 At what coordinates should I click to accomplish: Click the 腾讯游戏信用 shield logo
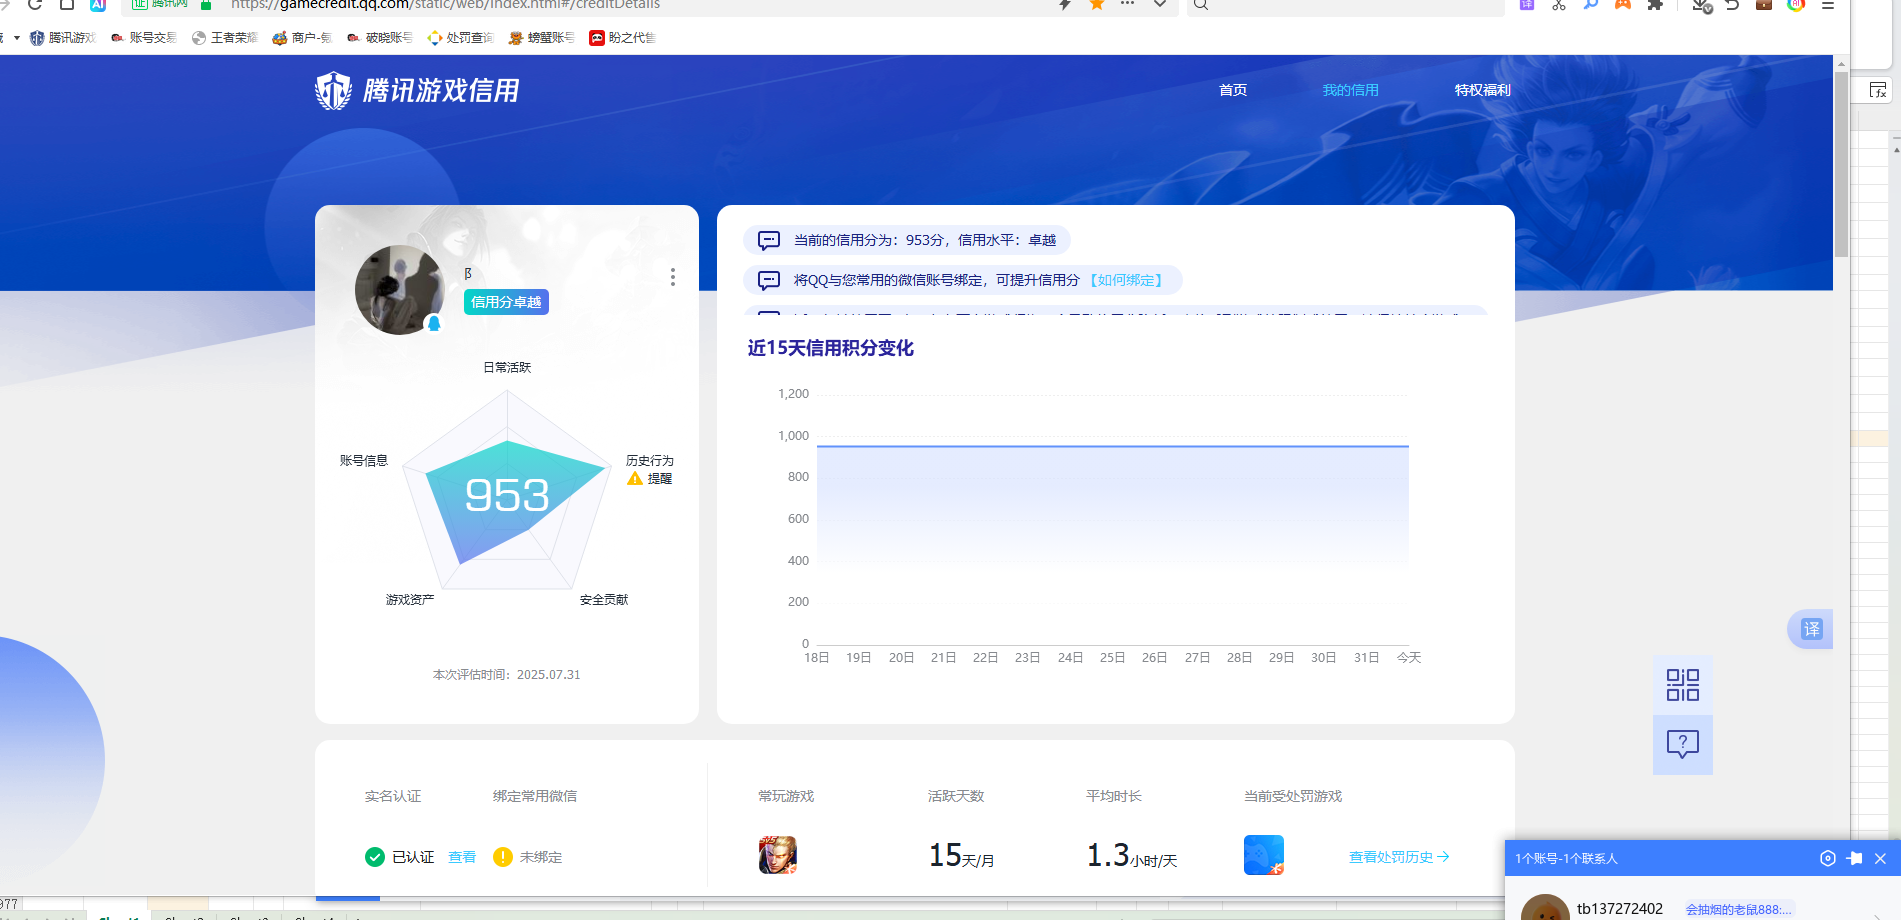(x=333, y=91)
